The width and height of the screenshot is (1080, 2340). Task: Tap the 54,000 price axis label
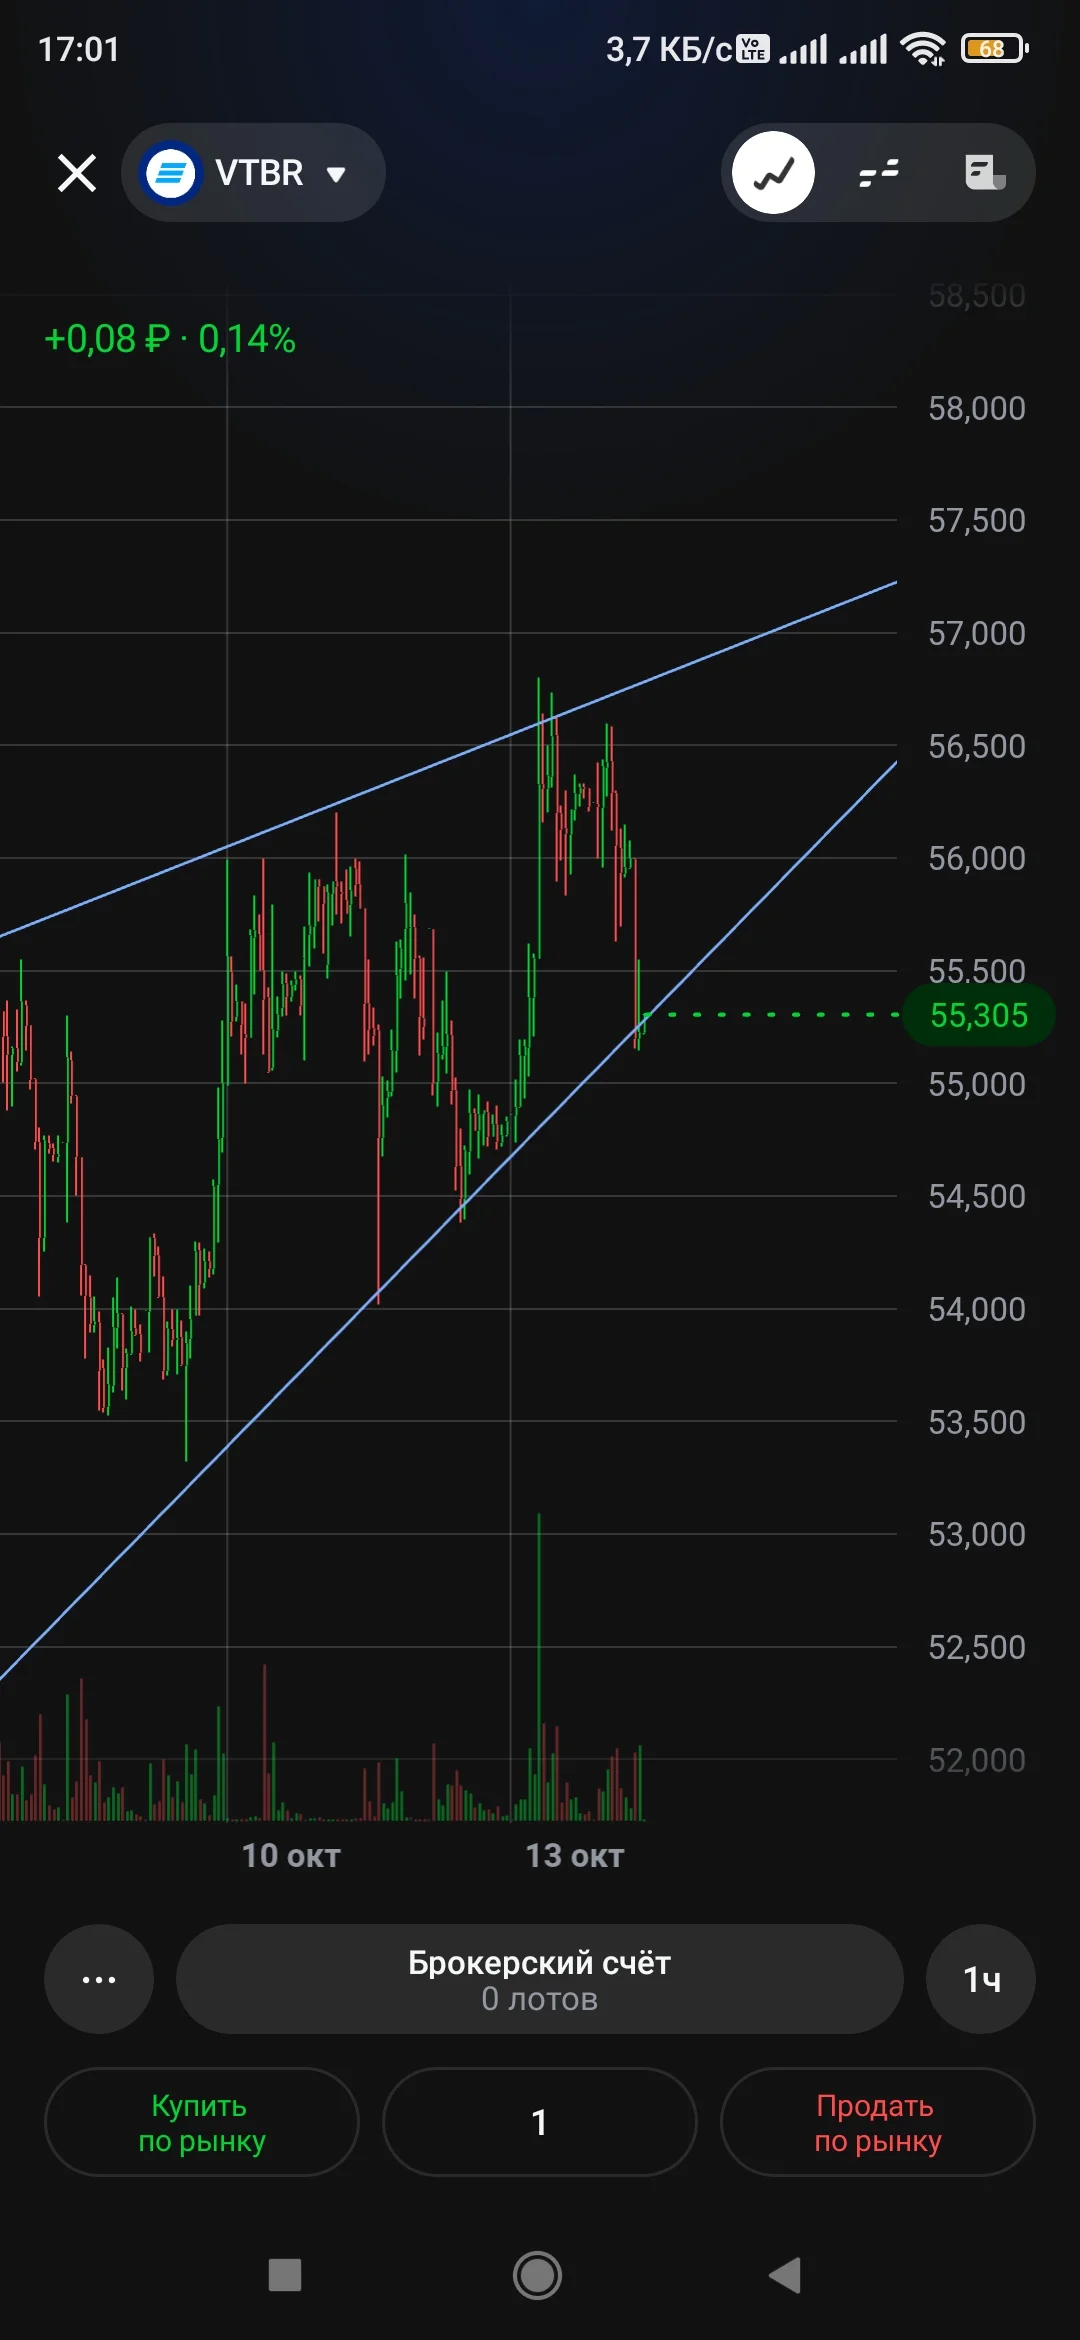pyautogui.click(x=977, y=1309)
